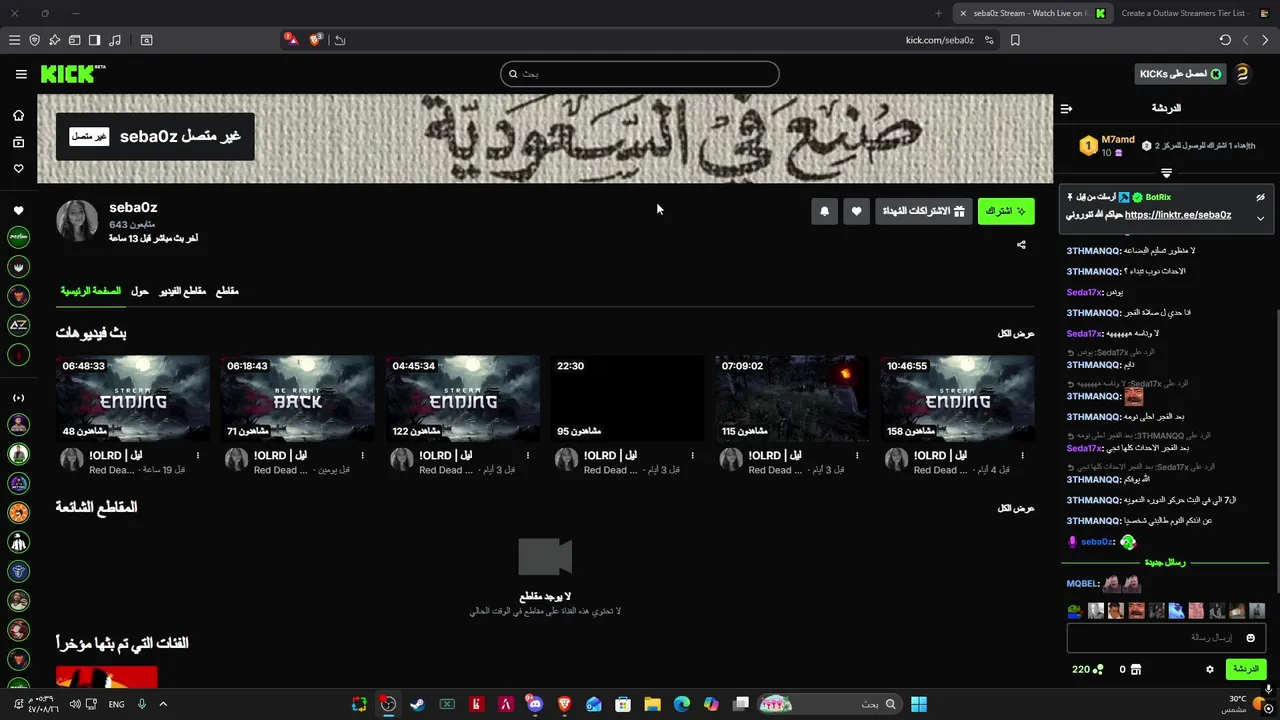1280x720 pixels.
Task: Open Brave VPN shield toolbar icon
Action: pos(34,40)
